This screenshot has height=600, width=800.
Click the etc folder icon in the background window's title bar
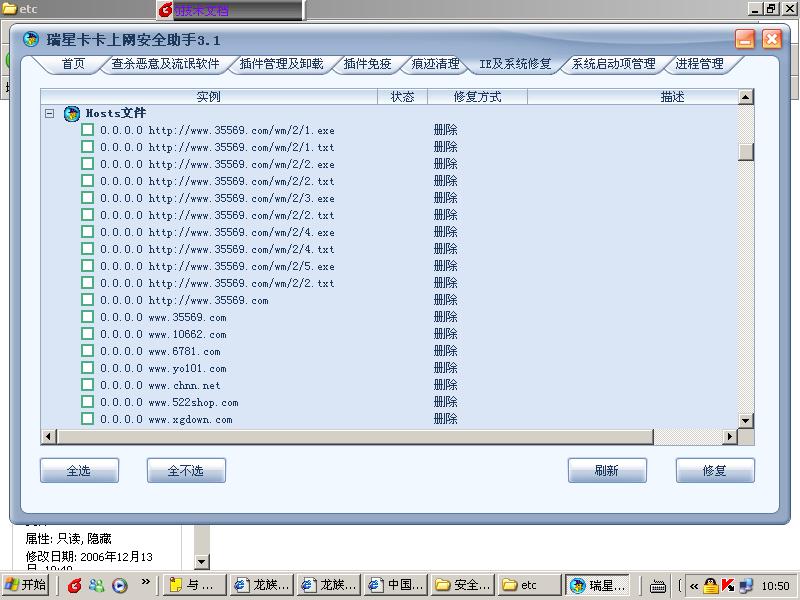[x=10, y=9]
